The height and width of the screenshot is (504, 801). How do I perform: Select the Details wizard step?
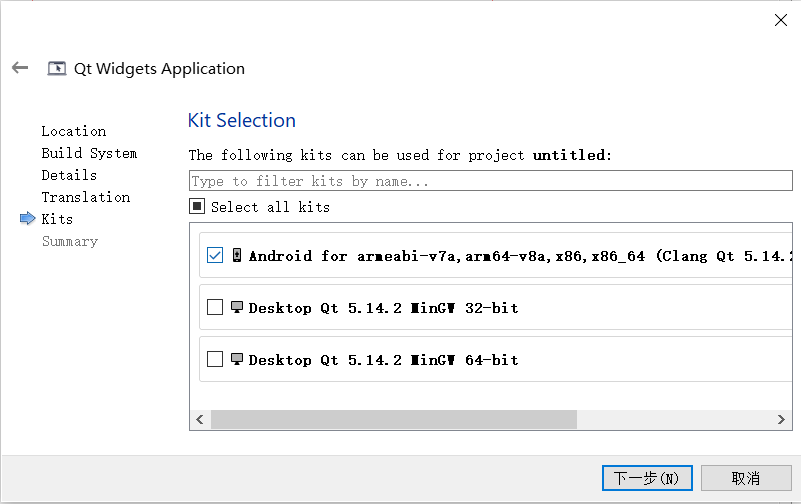[x=69, y=175]
